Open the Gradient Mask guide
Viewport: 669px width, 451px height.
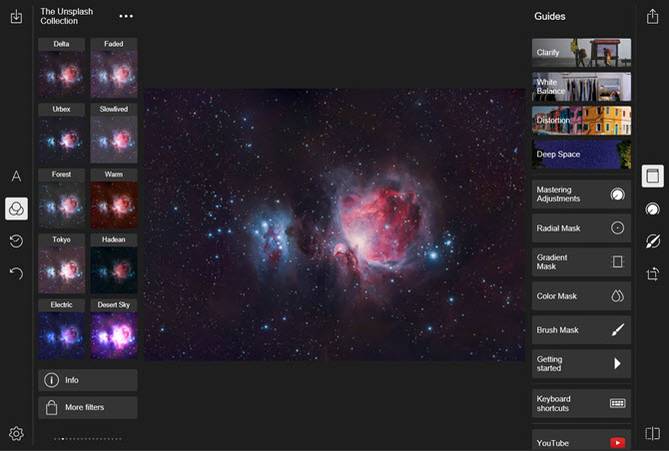point(581,262)
